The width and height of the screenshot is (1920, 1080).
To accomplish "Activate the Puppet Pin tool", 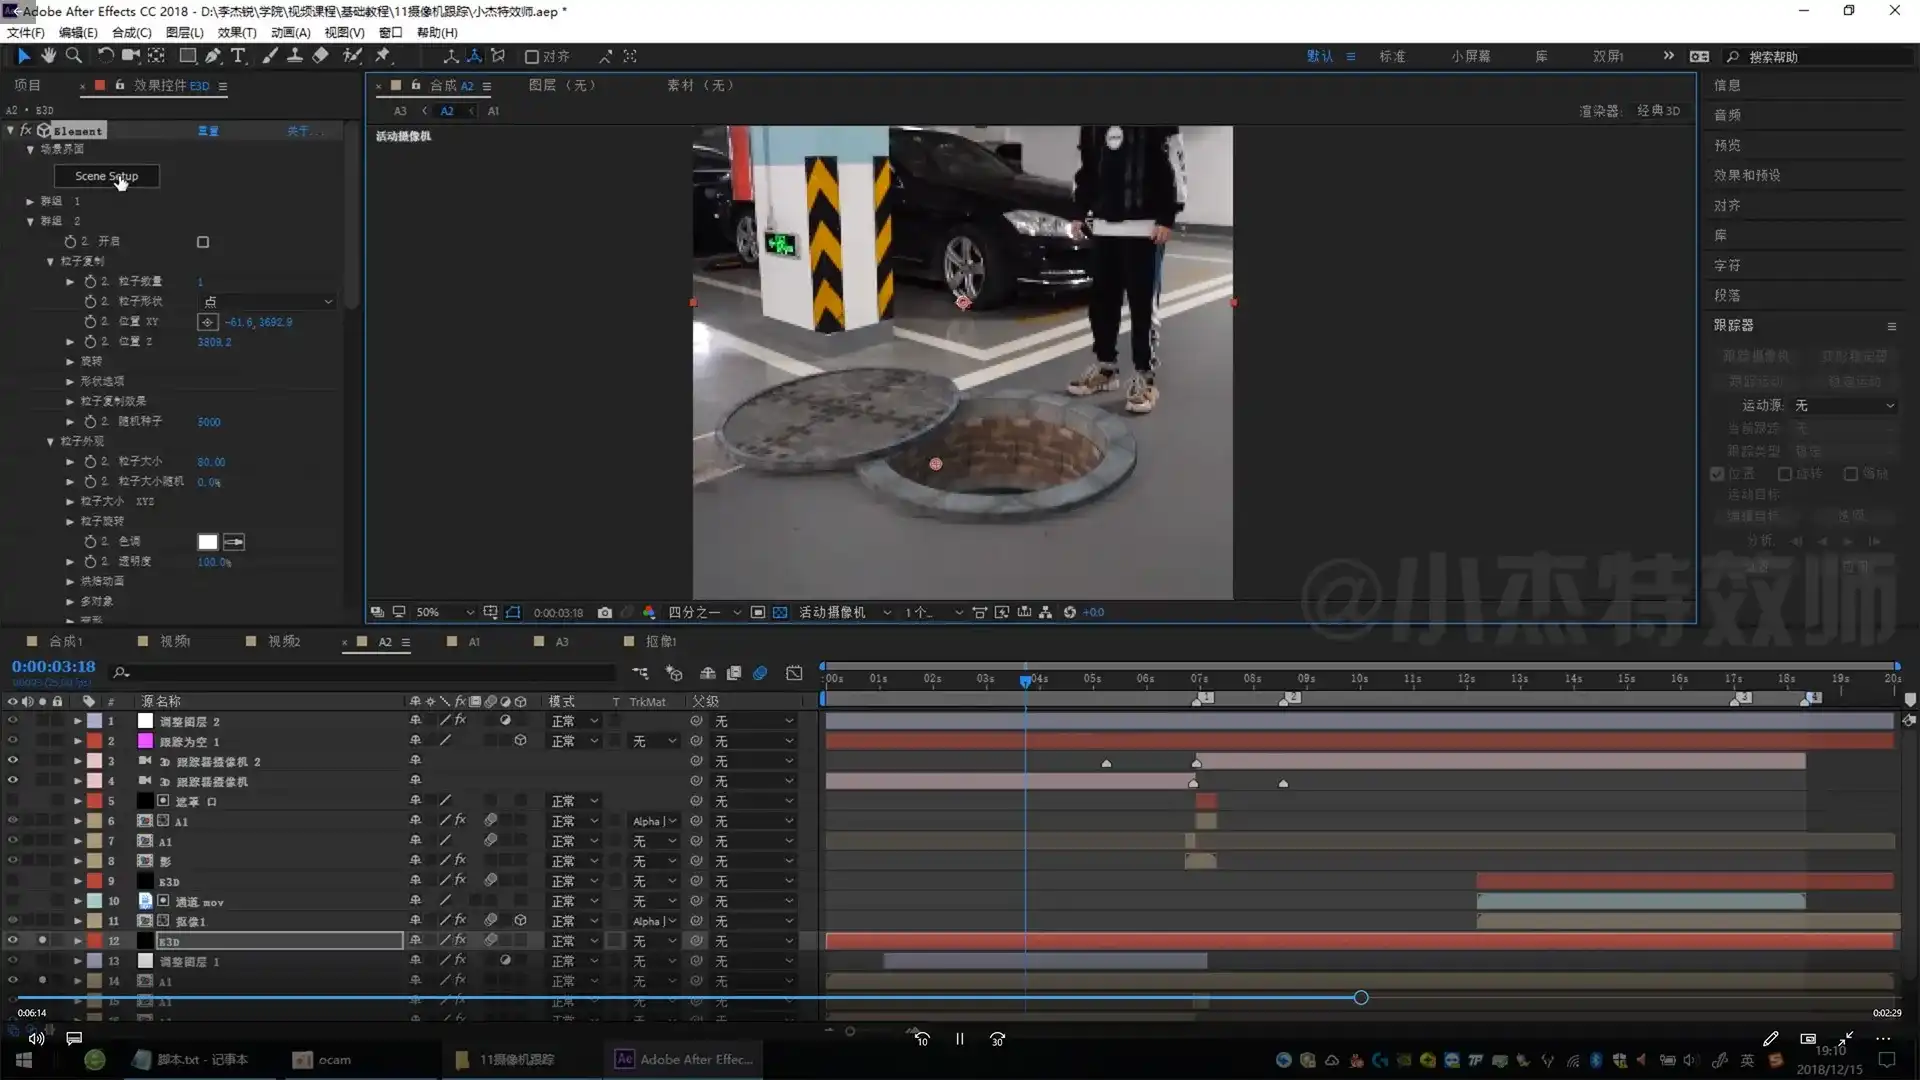I will (x=382, y=56).
